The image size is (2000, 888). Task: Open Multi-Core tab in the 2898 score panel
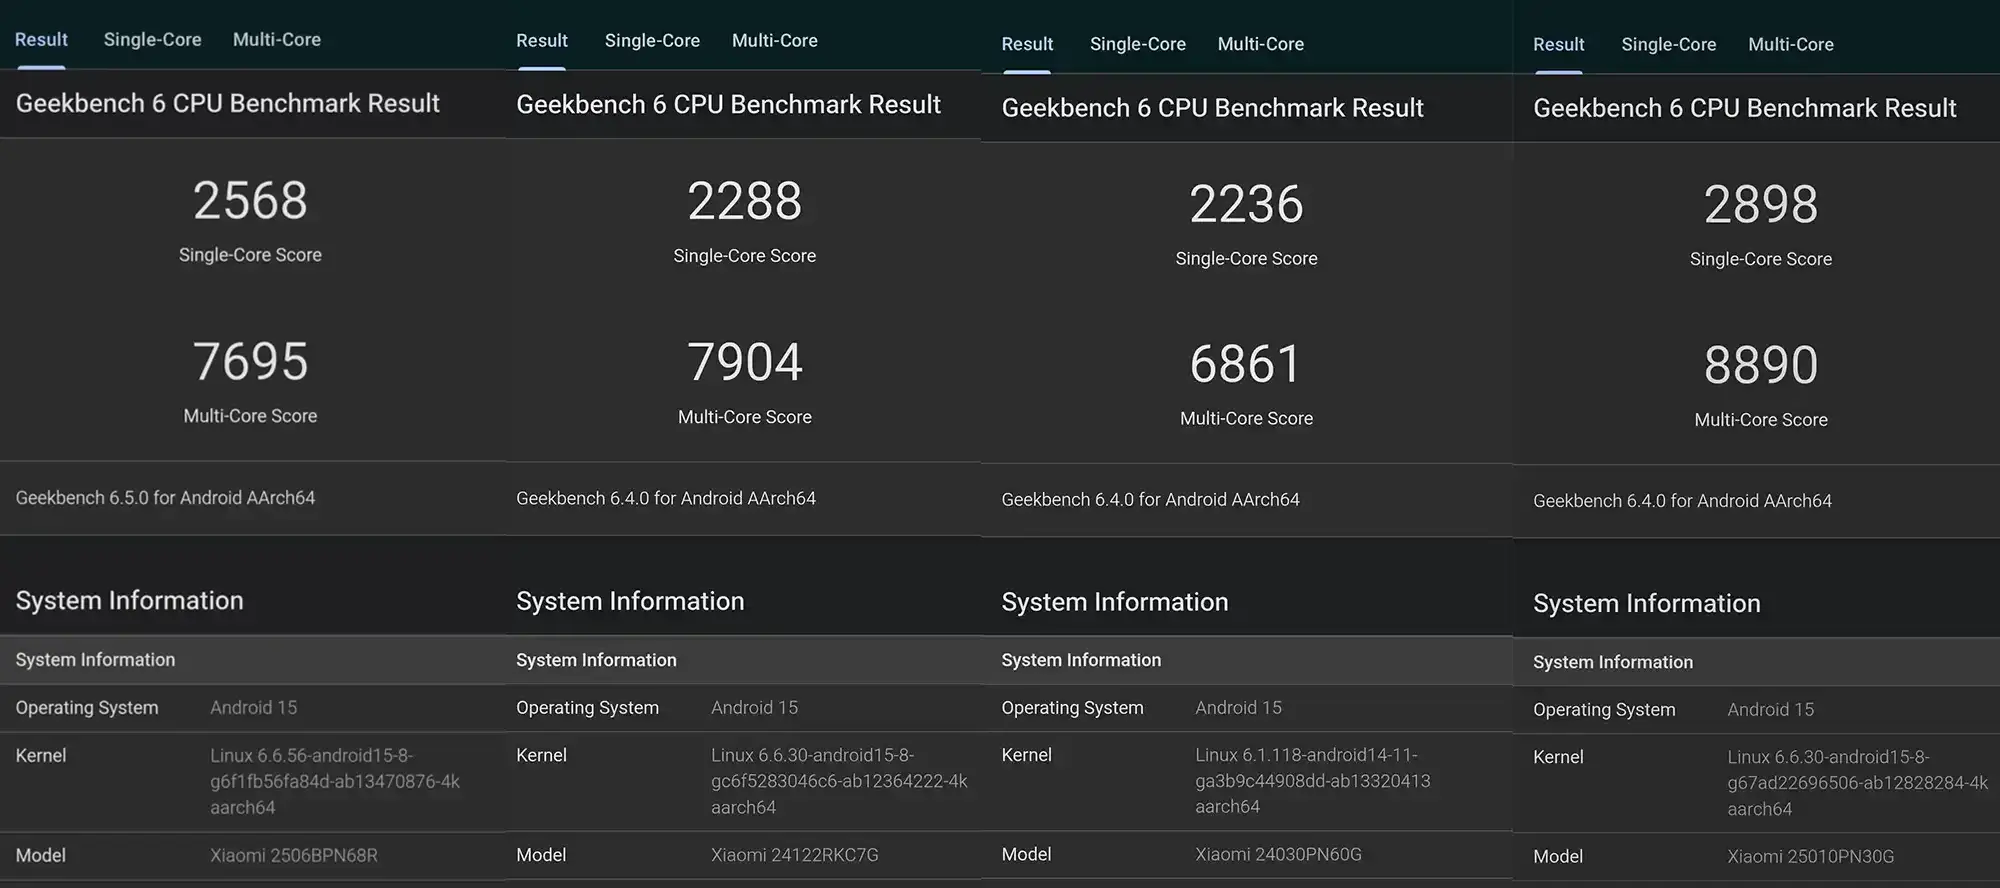click(x=1791, y=45)
